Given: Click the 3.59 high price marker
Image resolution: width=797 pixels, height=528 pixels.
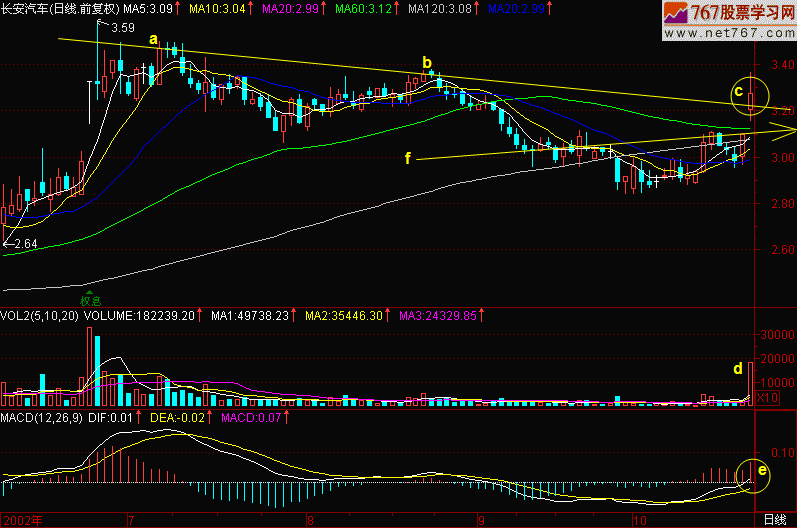Looking at the screenshot, I should 122,28.
